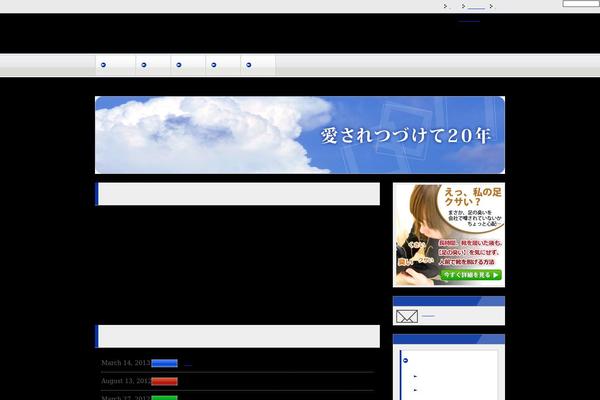Select the date text August 13, 2012
Viewport: 600px width, 400px height.
[x=126, y=381]
